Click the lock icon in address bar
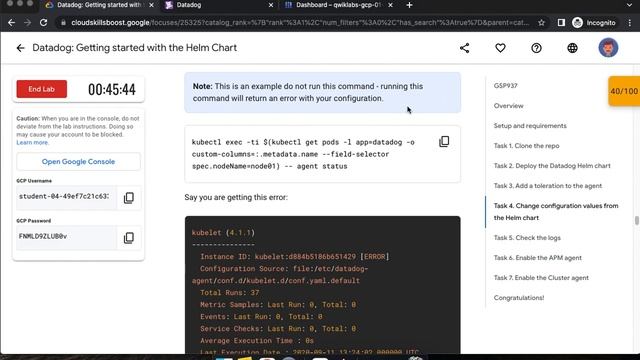Image resolution: width=640 pixels, height=360 pixels. (63, 23)
